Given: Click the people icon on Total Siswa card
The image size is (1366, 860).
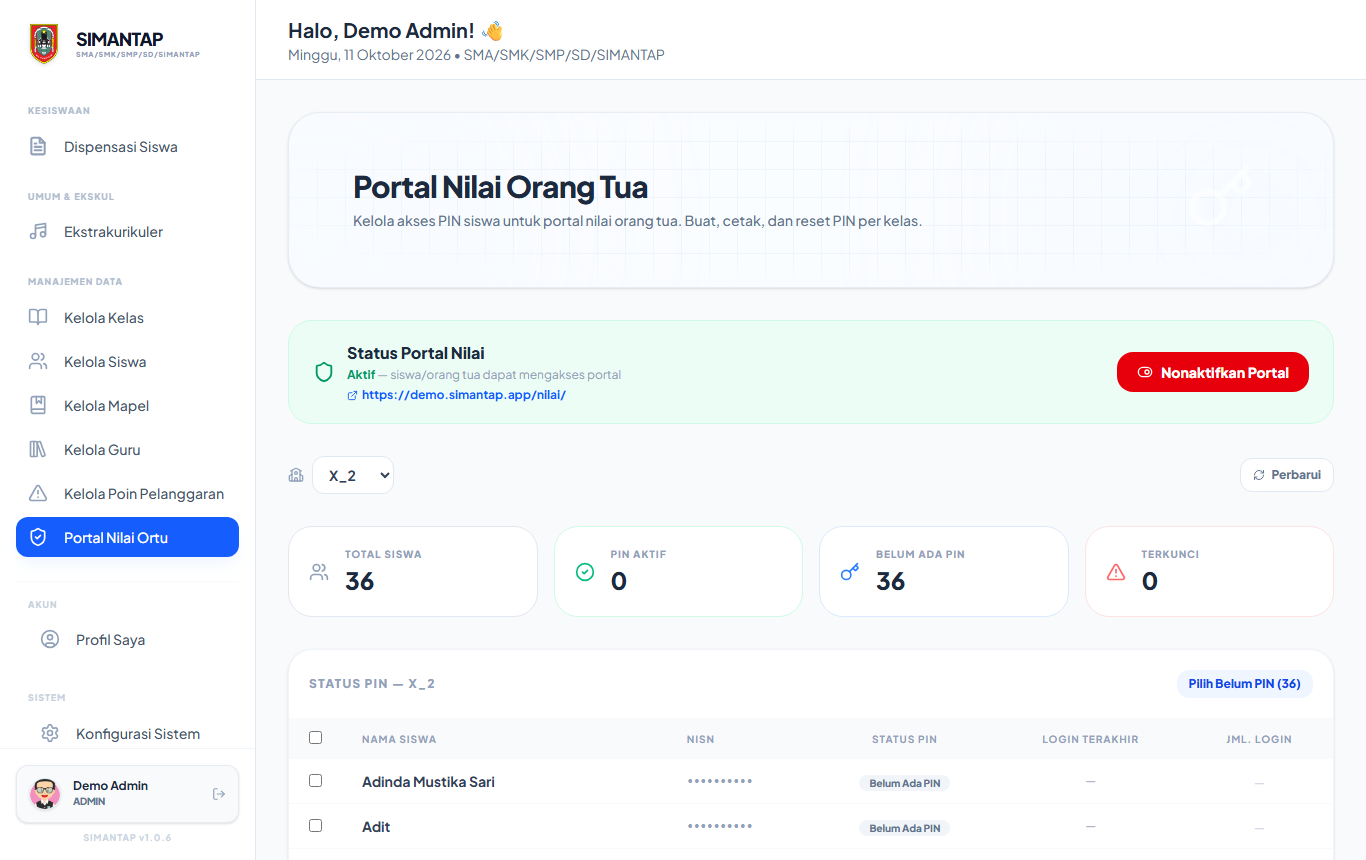Looking at the screenshot, I should click(x=319, y=572).
